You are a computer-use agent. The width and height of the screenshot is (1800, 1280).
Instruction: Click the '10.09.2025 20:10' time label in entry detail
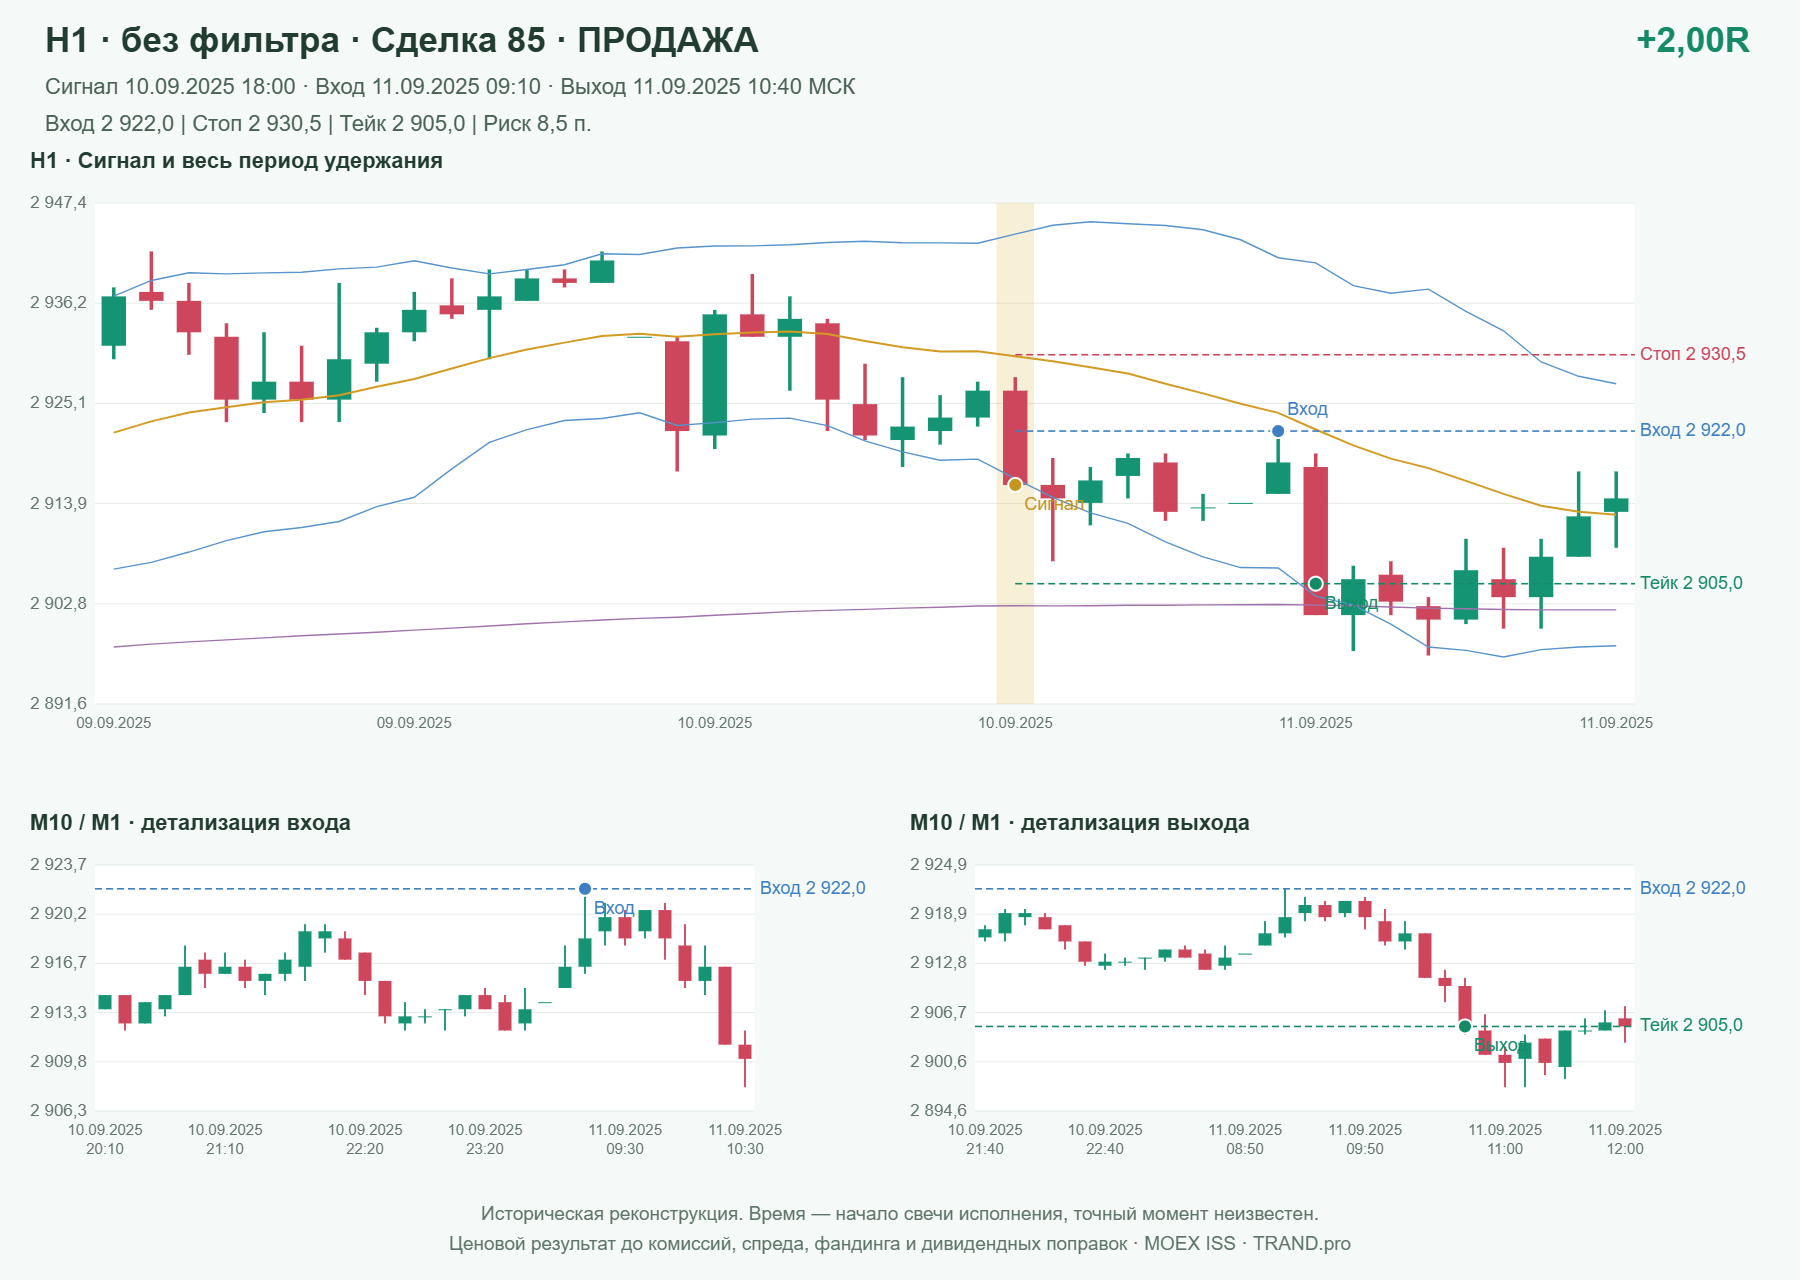[x=105, y=1139]
